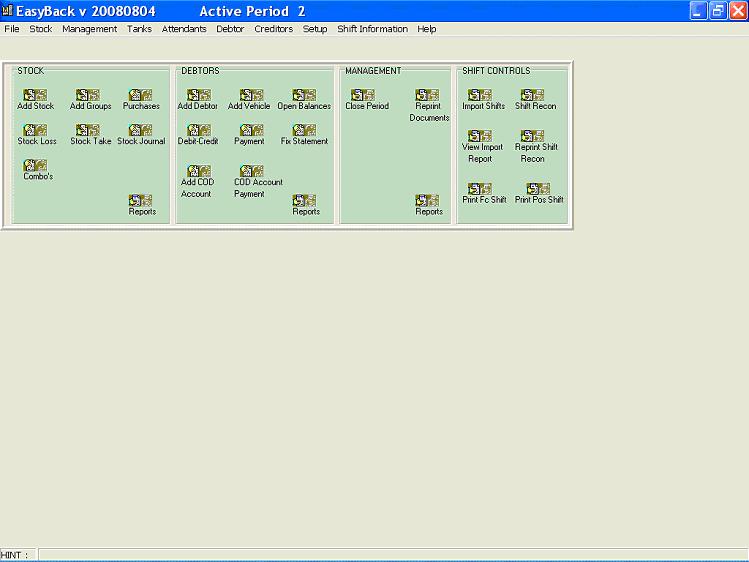Open the Tanks menu
The height and width of the screenshot is (562, 749).
click(x=139, y=29)
